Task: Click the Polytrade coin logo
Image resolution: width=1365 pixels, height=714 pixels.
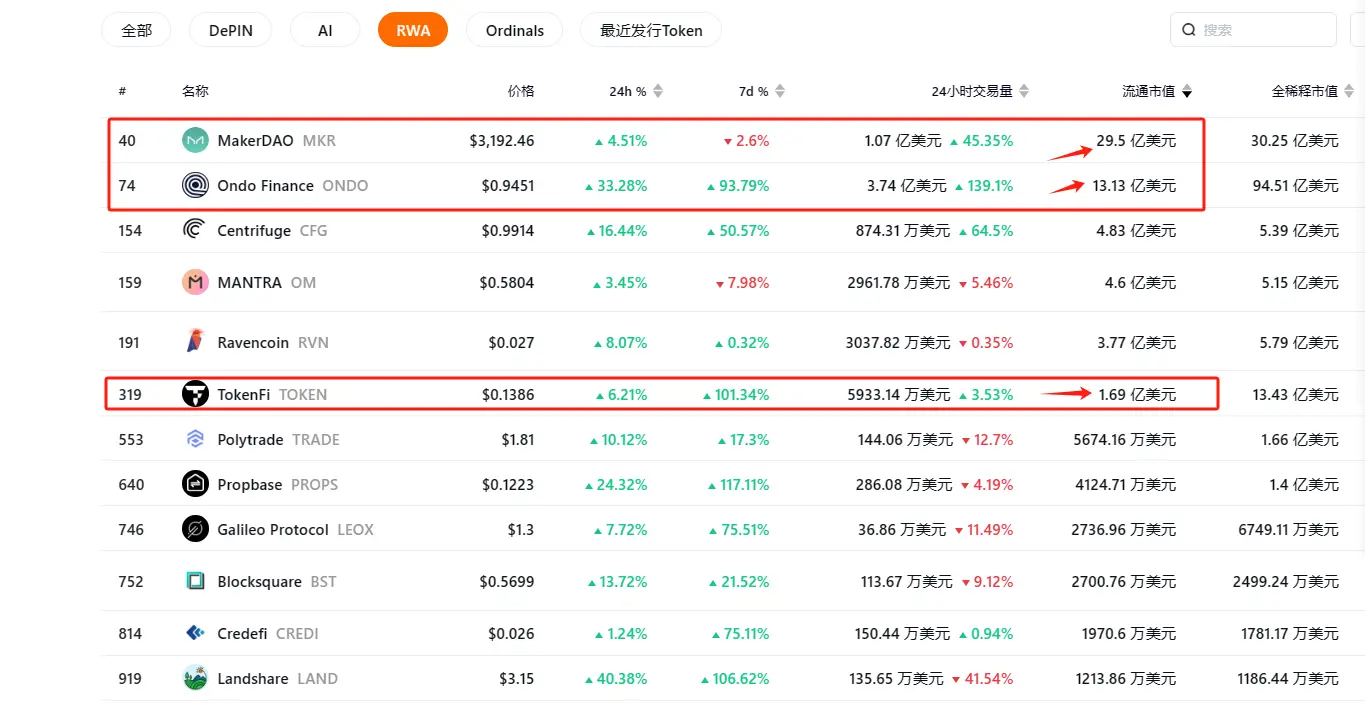Action: coord(195,439)
